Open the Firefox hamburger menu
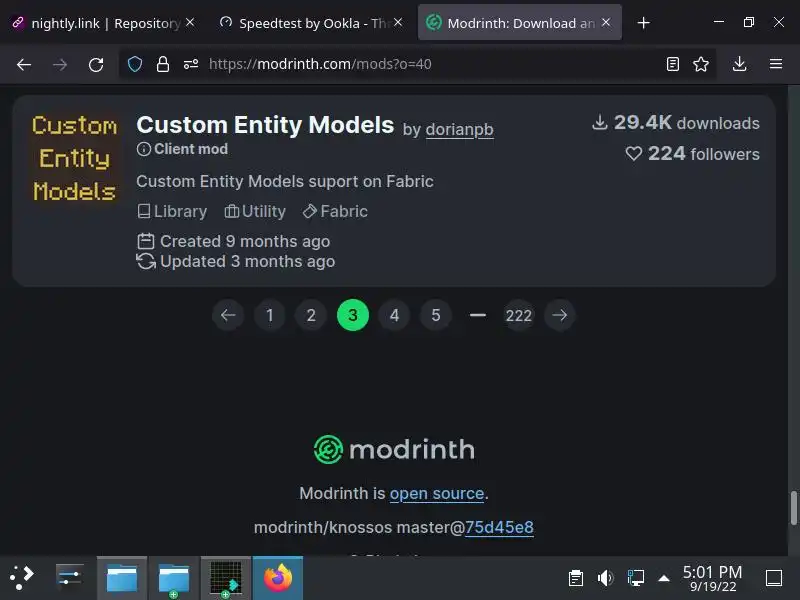The image size is (800, 600). (x=776, y=64)
